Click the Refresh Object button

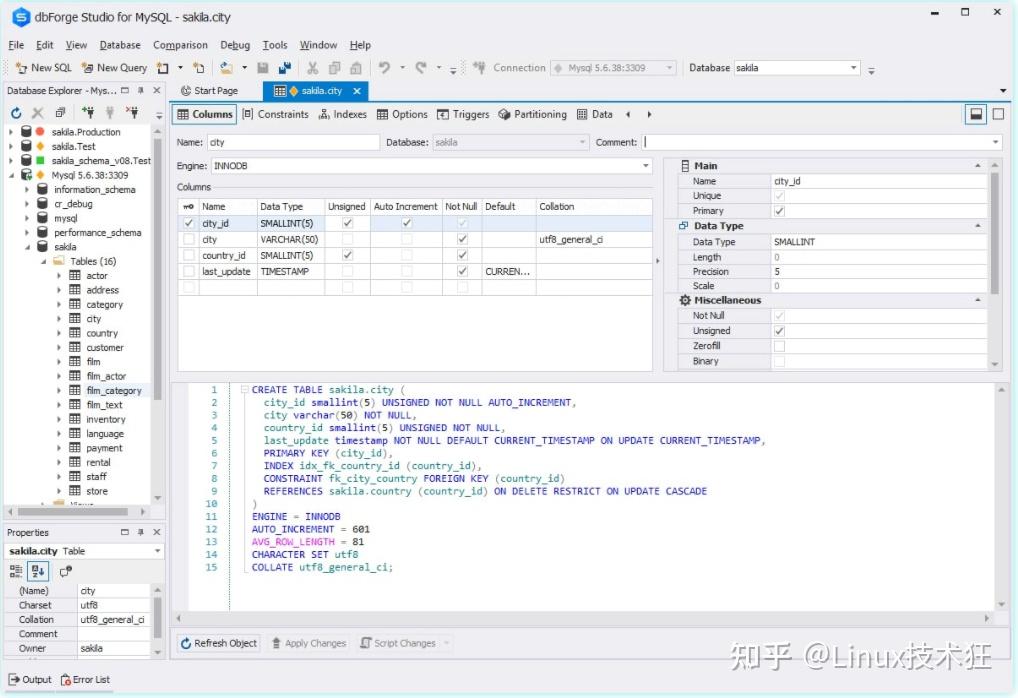tap(219, 643)
